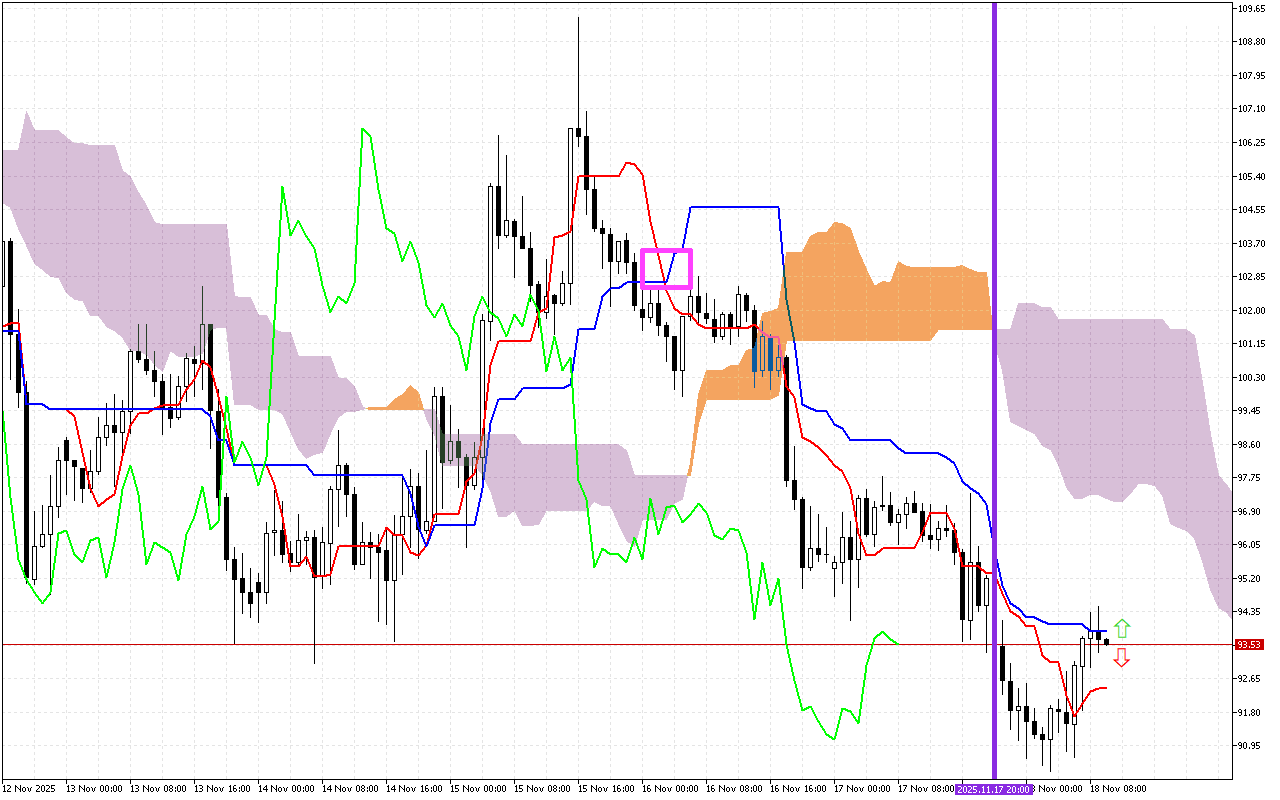Screen dimensions: 1280x800
Task: Click the highest candle wick peak
Action: coord(578,19)
